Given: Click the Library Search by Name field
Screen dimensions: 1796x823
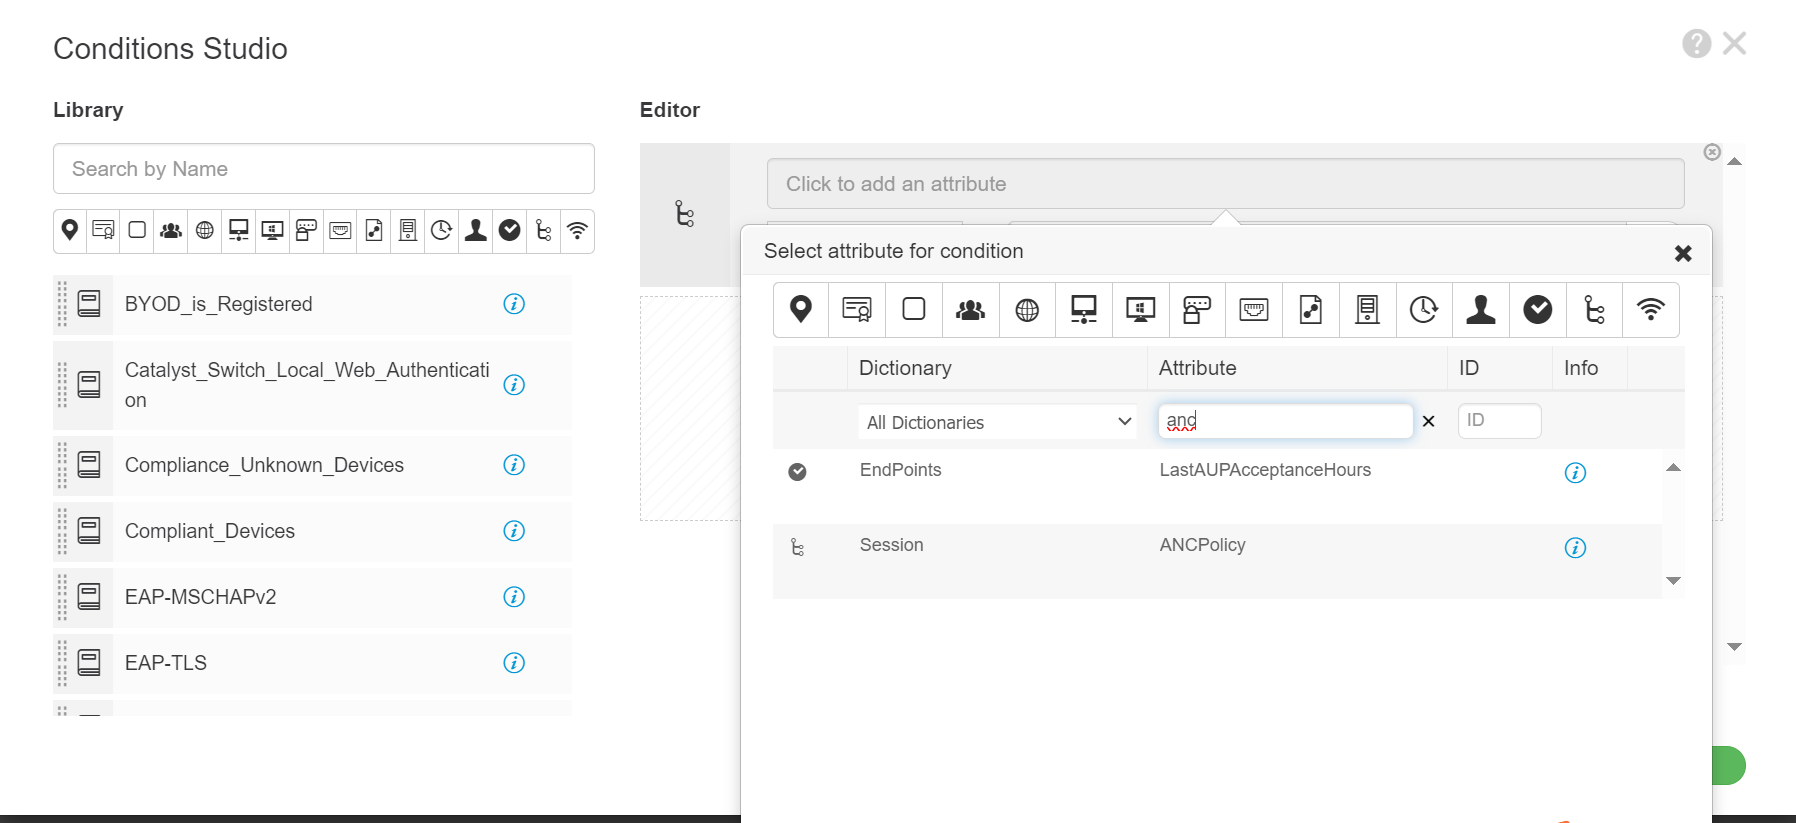Looking at the screenshot, I should [x=324, y=169].
